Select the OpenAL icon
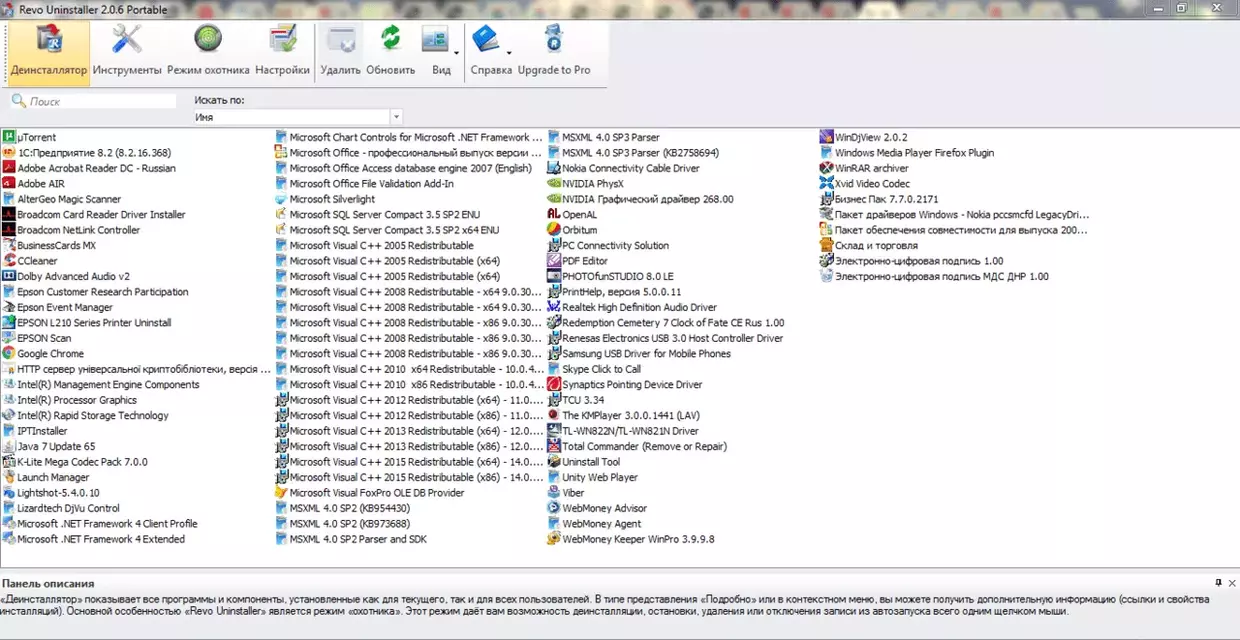The width and height of the screenshot is (1240, 640). 554,214
